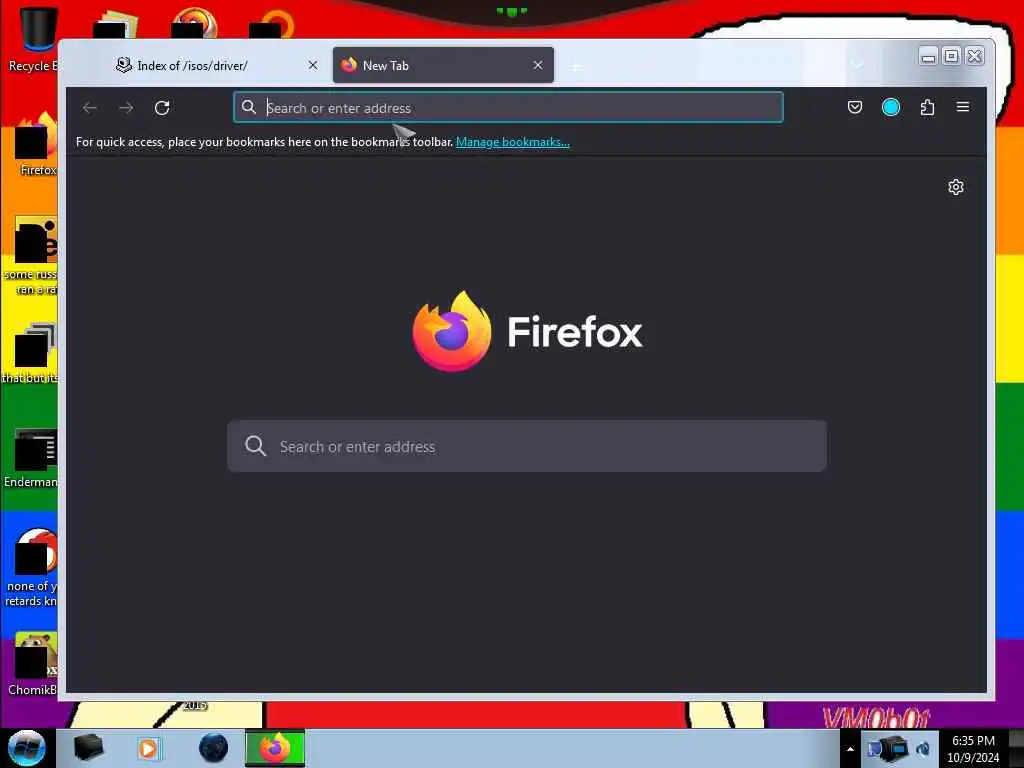1024x768 pixels.
Task: Select the 'some russ' desktop icon
Action: [31, 255]
